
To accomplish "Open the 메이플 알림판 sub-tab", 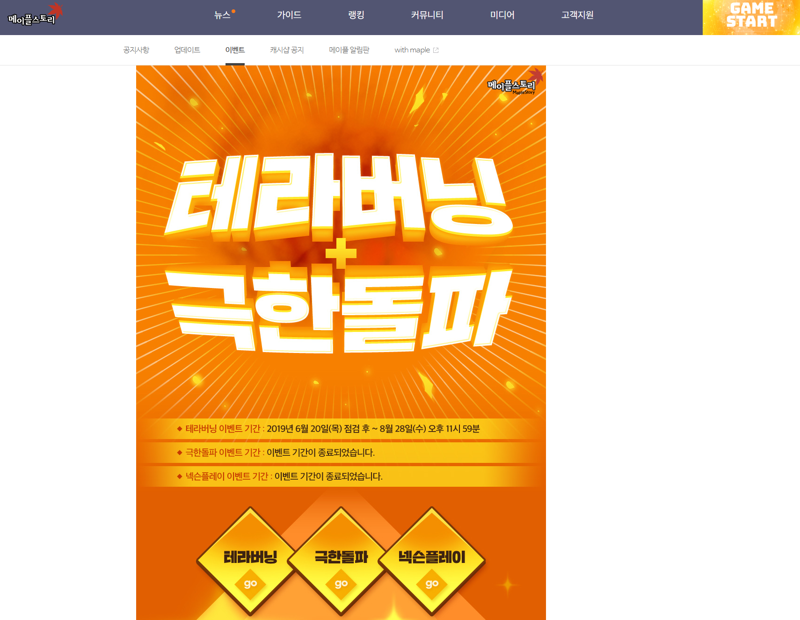I will pos(349,50).
